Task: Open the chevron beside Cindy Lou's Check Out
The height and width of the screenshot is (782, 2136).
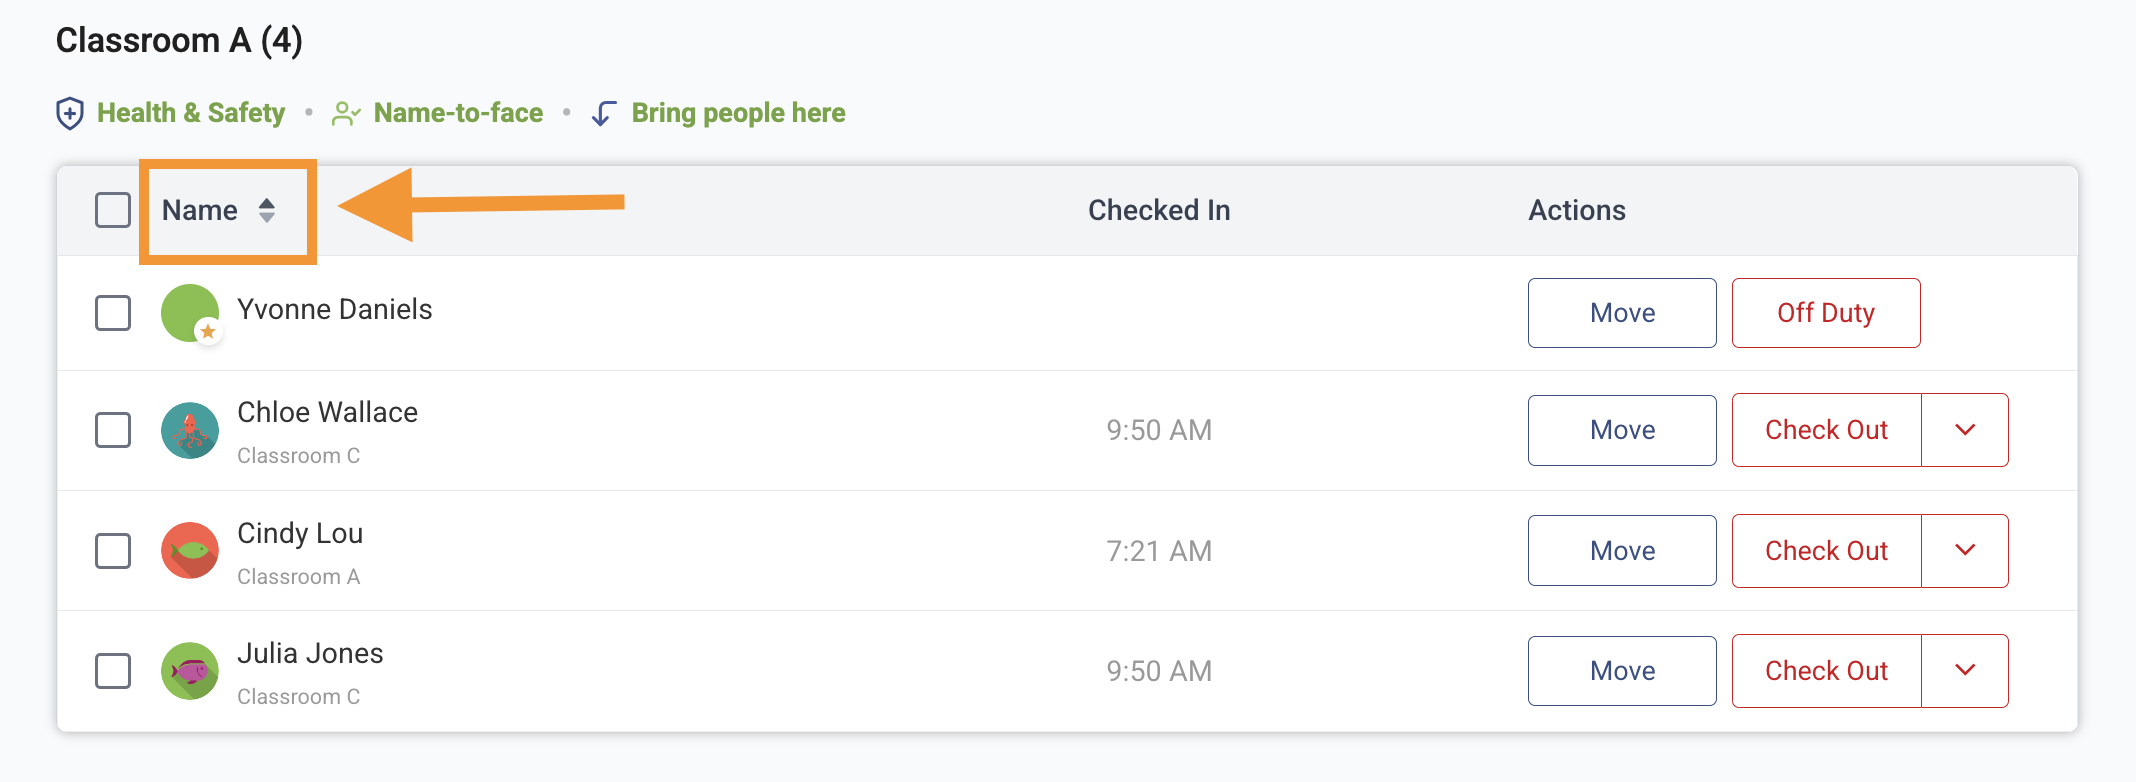Action: point(1964,551)
